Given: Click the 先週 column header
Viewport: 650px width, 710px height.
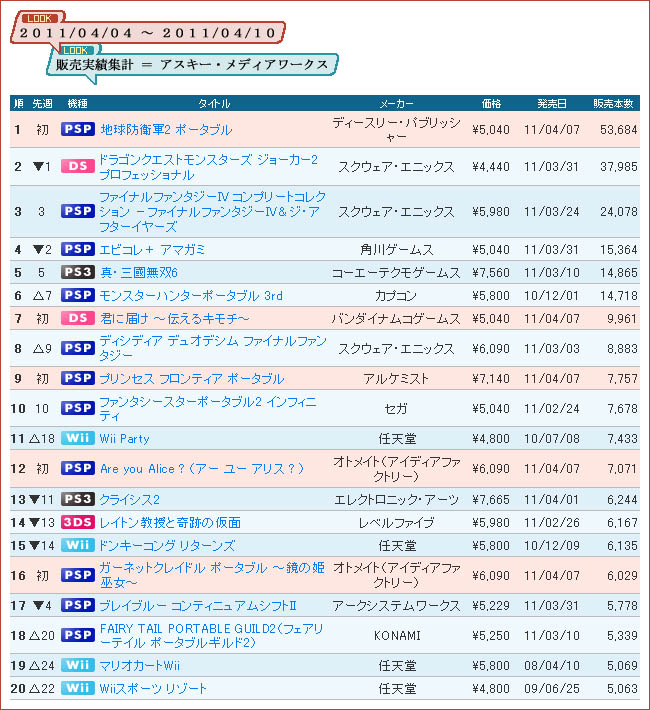Looking at the screenshot, I should coord(42,104).
